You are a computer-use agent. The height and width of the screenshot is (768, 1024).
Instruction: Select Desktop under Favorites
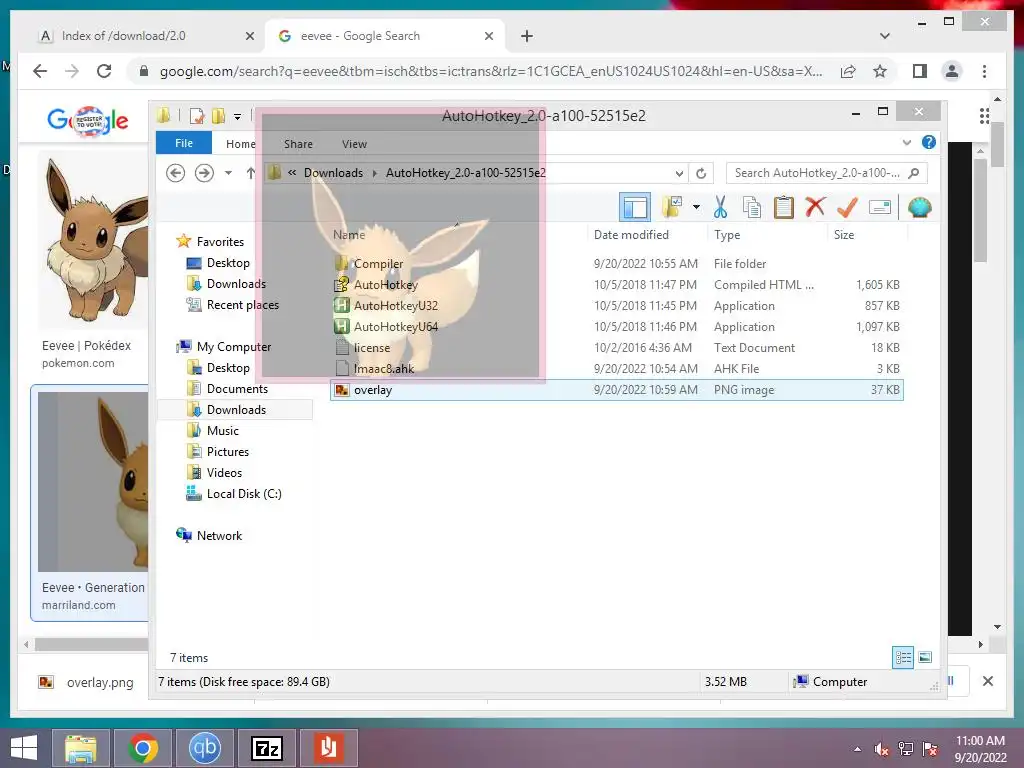(228, 263)
